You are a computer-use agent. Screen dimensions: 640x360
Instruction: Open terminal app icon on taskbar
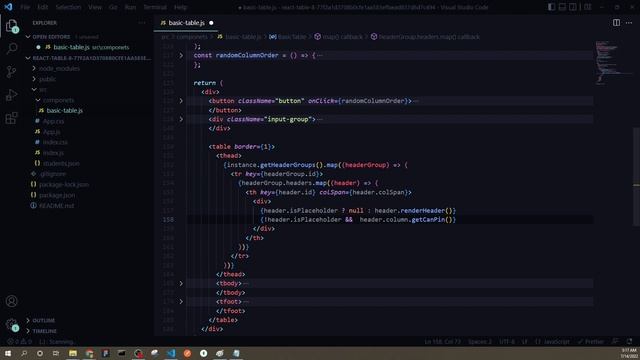[122, 353]
